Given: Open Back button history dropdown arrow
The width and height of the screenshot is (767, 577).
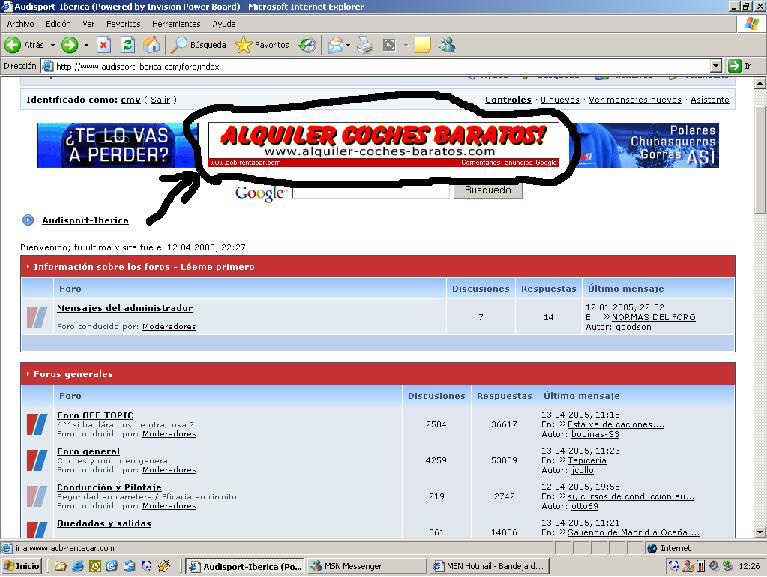Looking at the screenshot, I should (52, 45).
